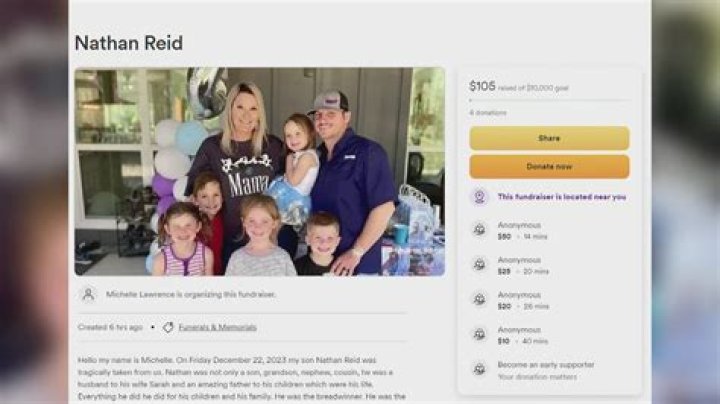Screen dimensions: 720x404
Task: Click the donor icon beside the $10 donation
Action: [479, 334]
